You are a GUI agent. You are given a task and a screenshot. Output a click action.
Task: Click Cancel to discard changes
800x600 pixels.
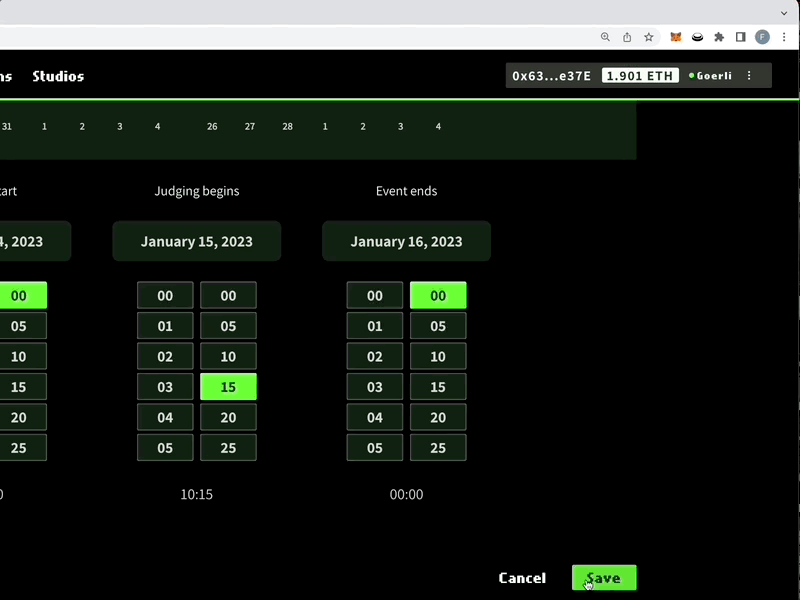click(x=522, y=578)
